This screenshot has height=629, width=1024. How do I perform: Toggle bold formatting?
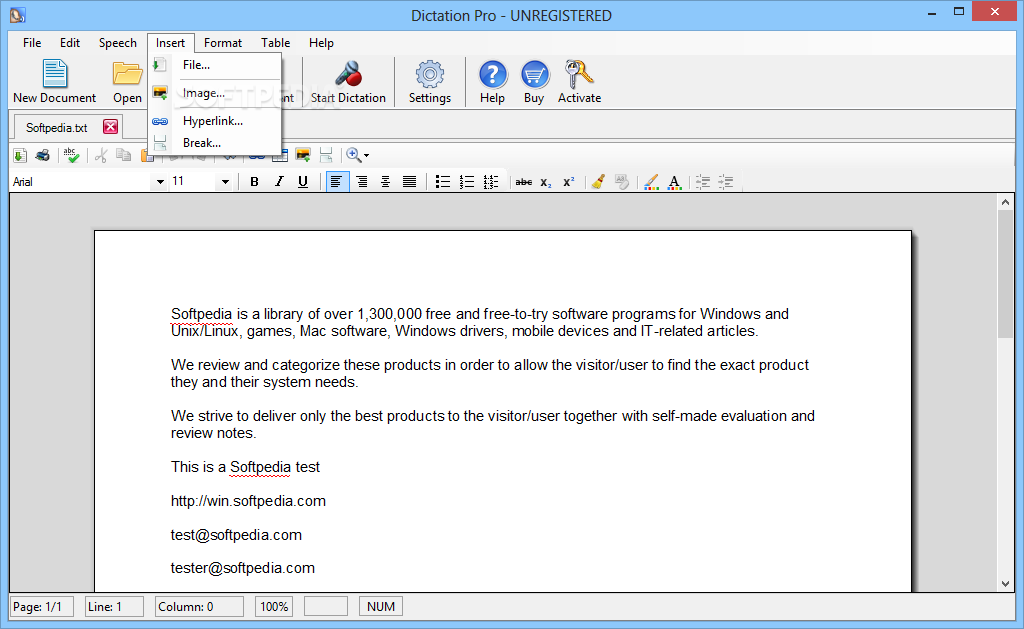(255, 182)
